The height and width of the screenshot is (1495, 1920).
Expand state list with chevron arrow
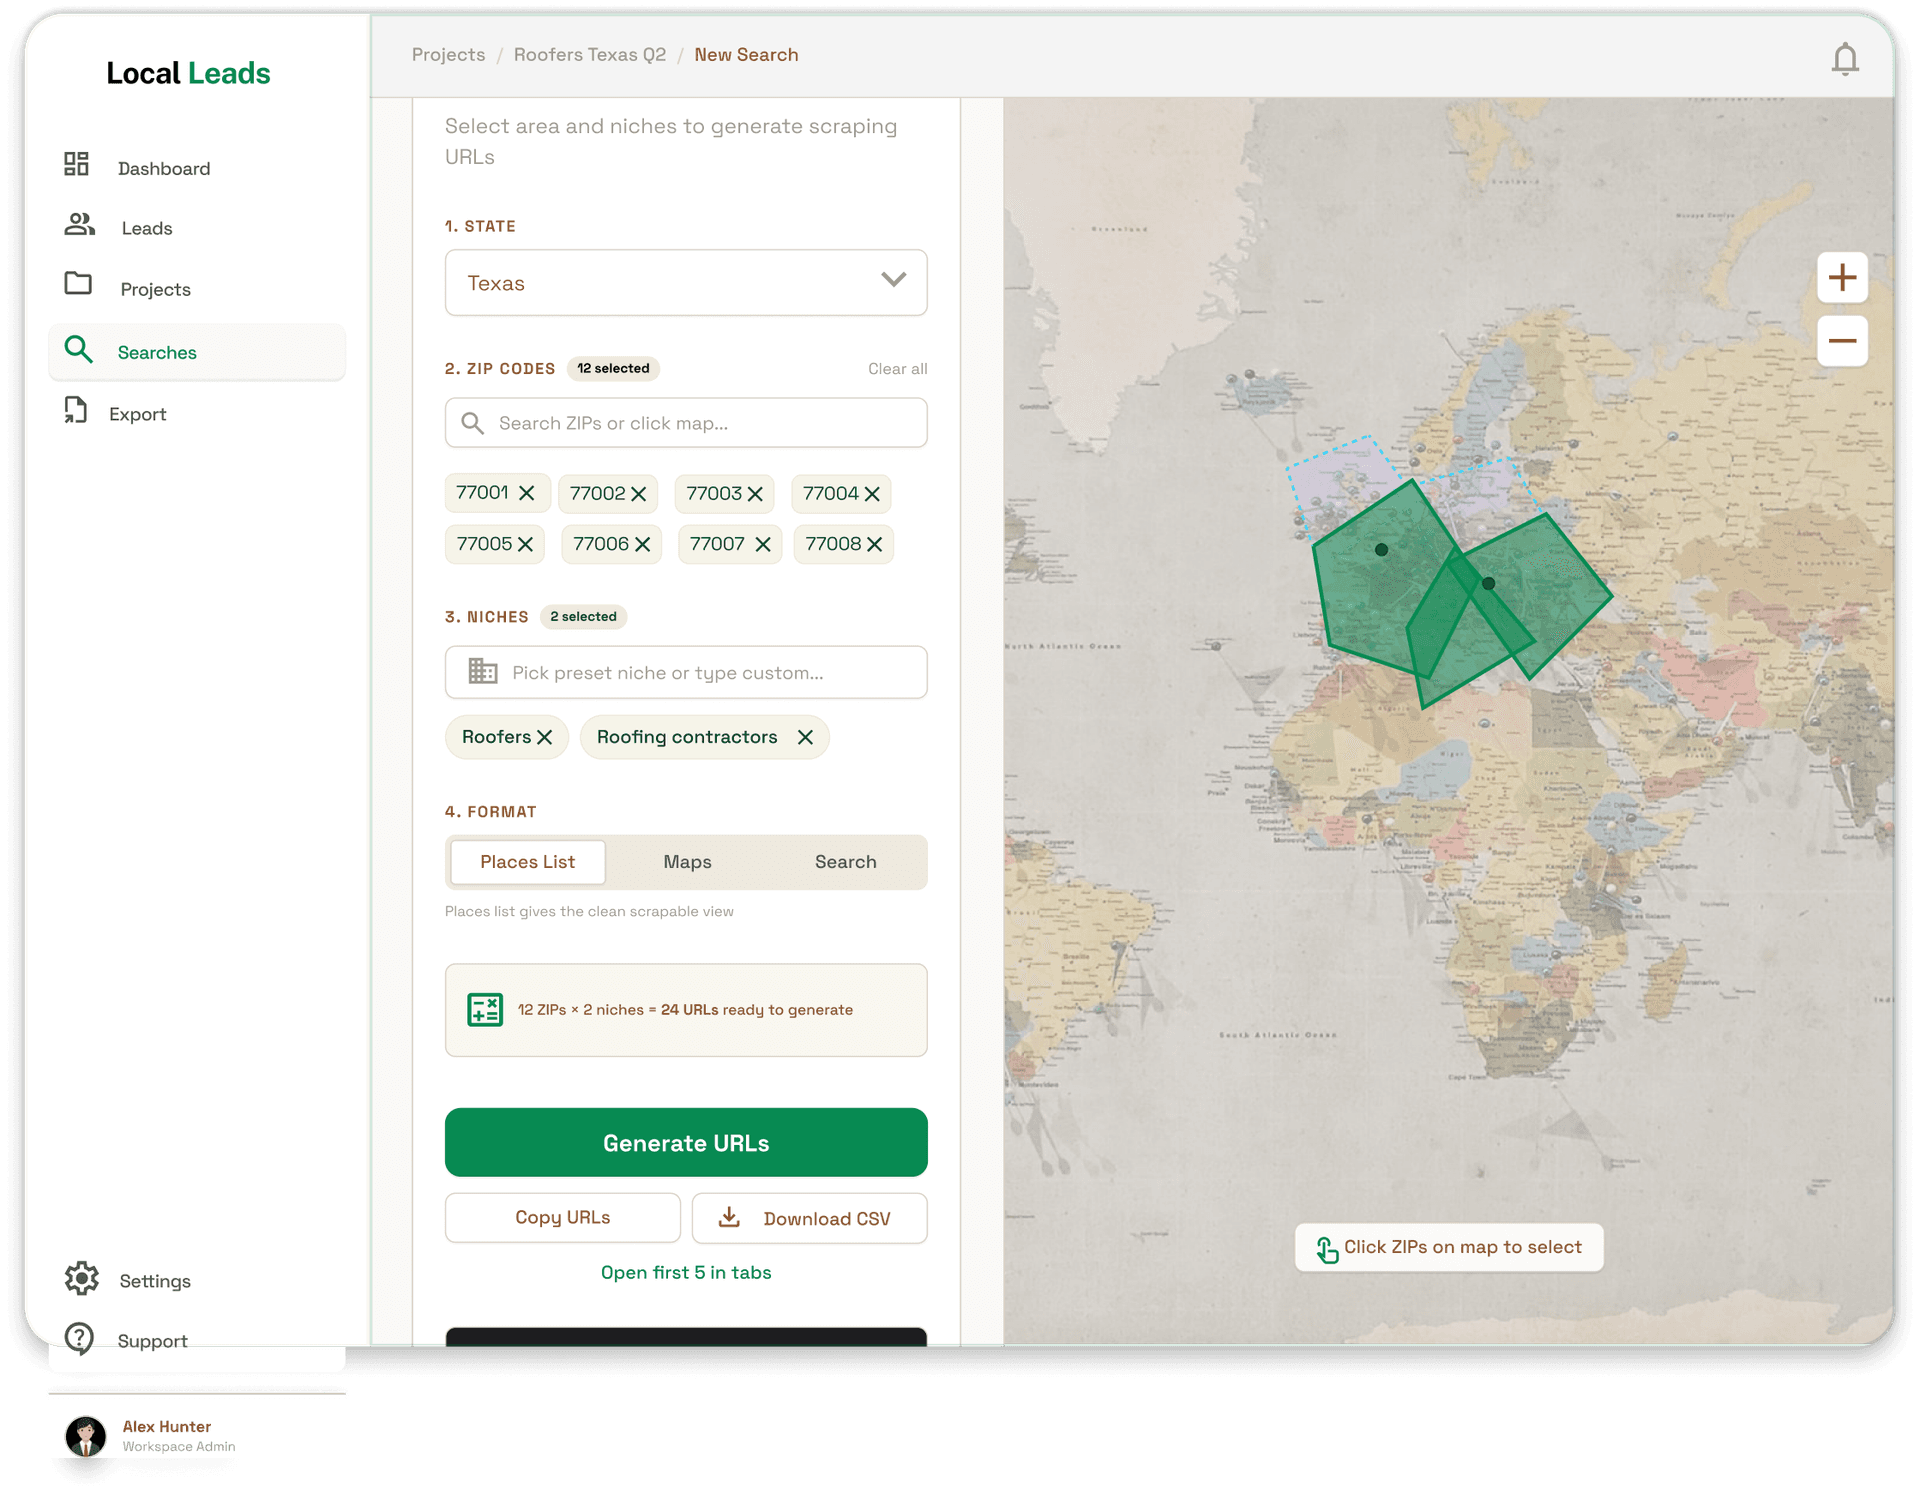(x=893, y=281)
